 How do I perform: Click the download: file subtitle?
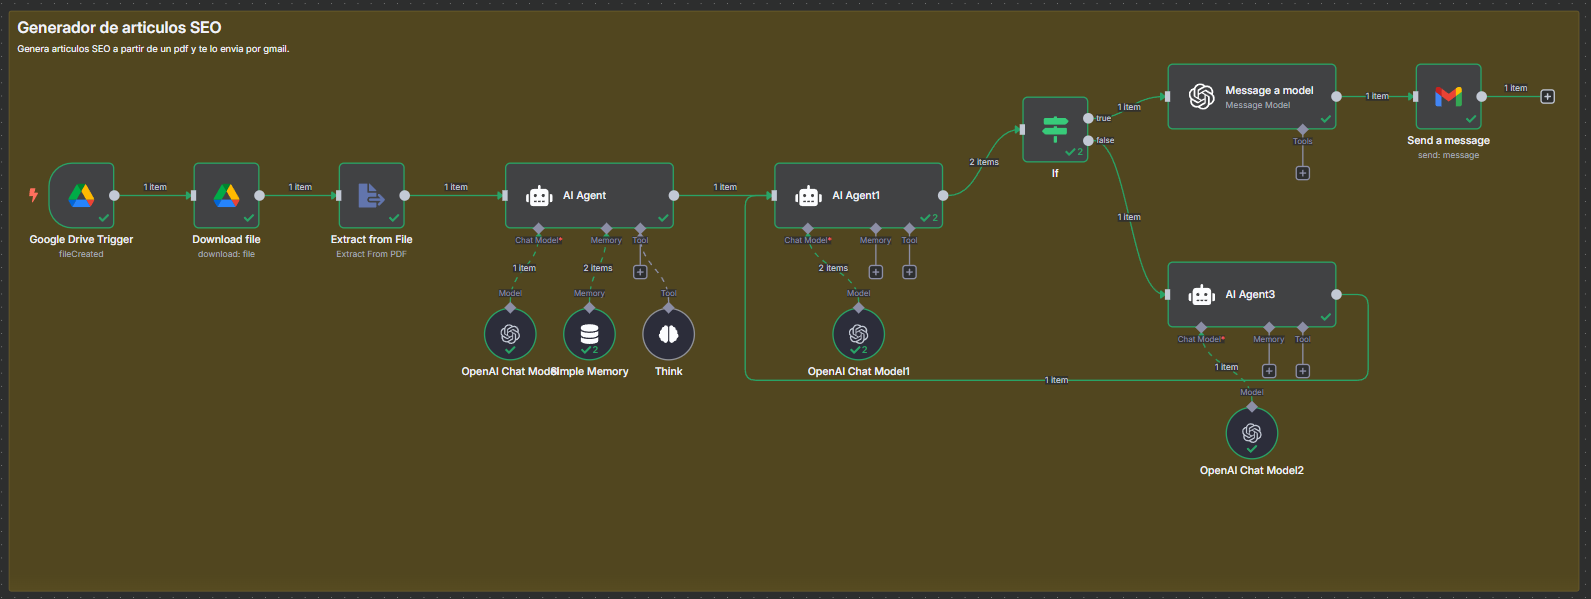pos(226,254)
